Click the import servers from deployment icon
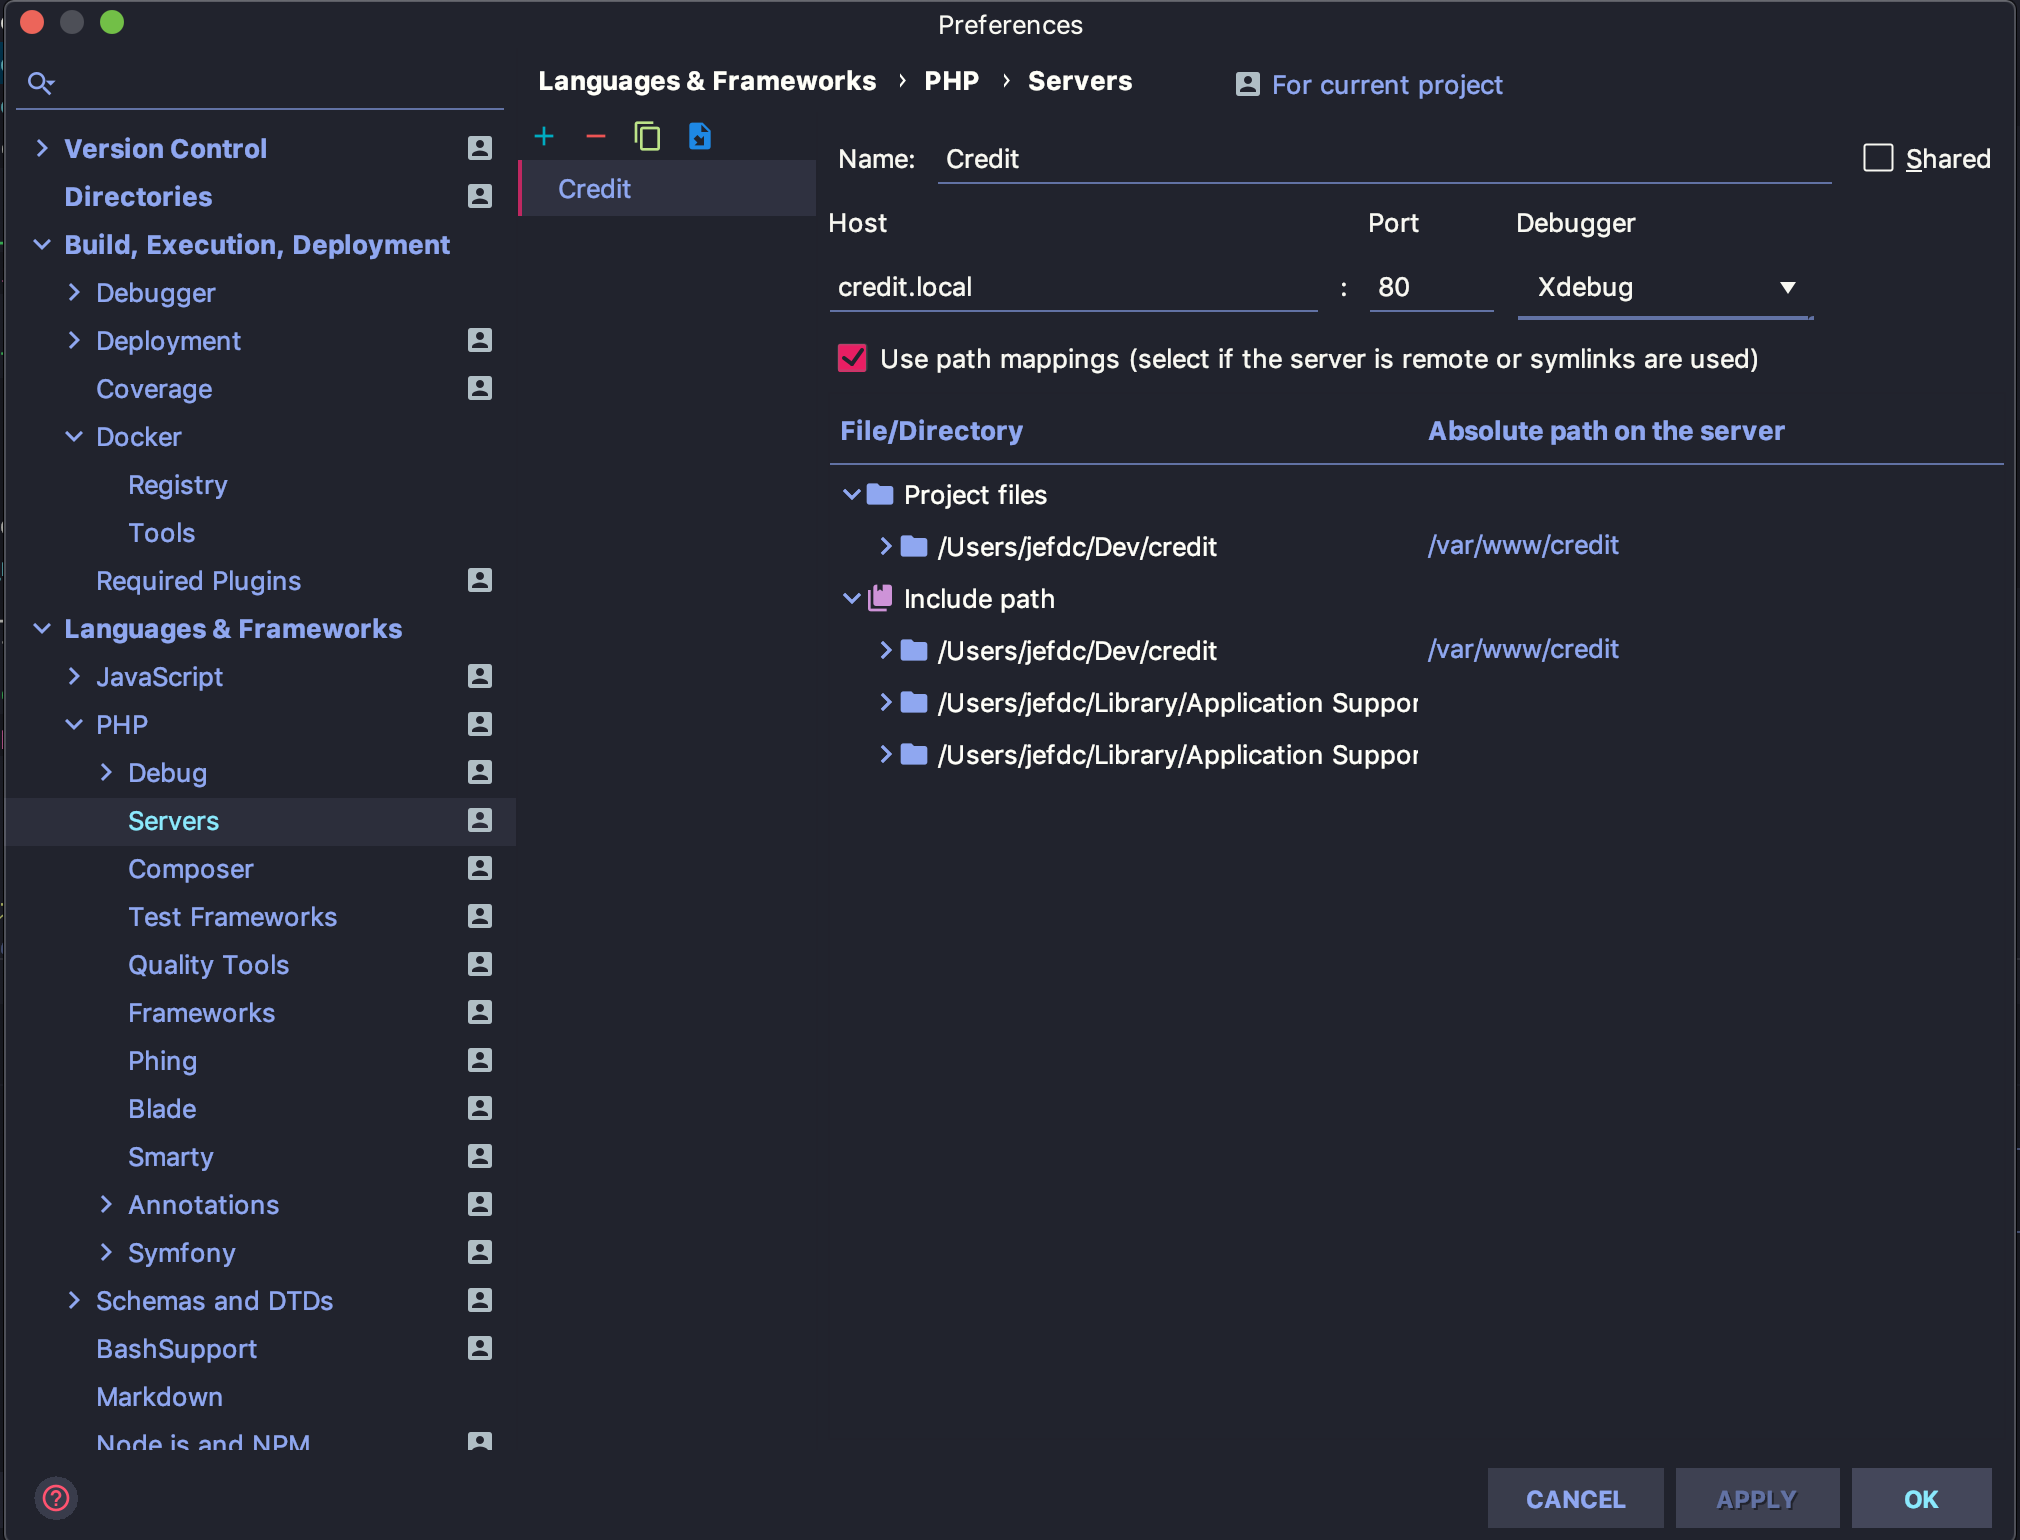This screenshot has height=1540, width=2020. 700,136
